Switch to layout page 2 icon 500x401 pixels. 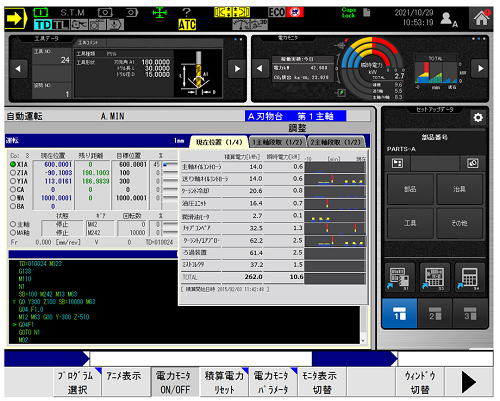[x=435, y=313]
